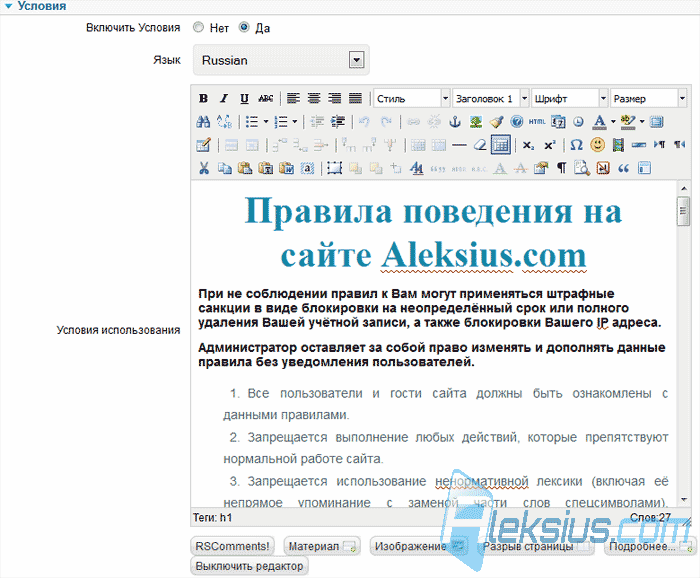Insert a special character with the Omega icon
The height and width of the screenshot is (578, 700).
(577, 145)
